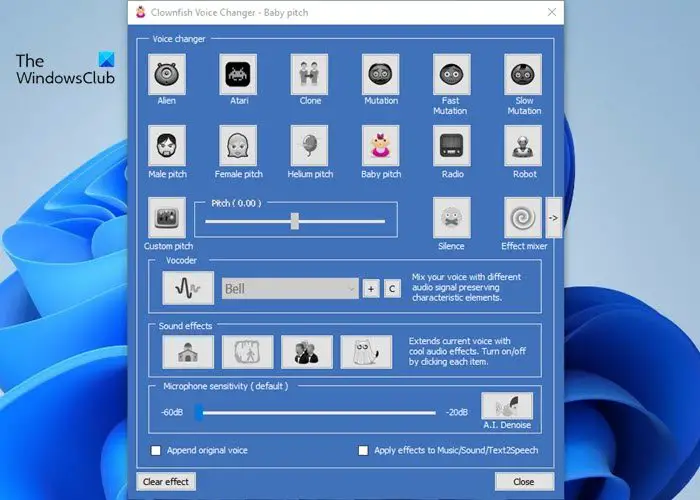Choose the Radio voice effect
Screen dimensions: 700x500
tap(451, 146)
